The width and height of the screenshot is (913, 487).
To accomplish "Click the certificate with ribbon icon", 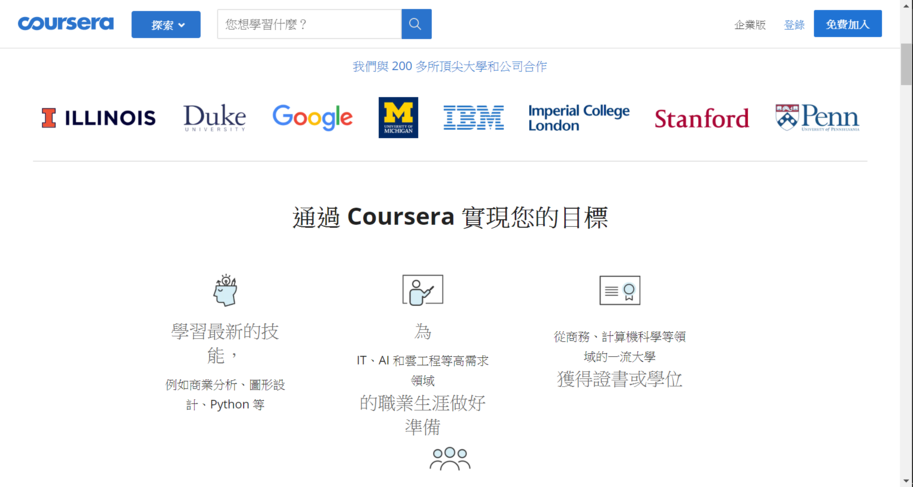I will point(620,290).
